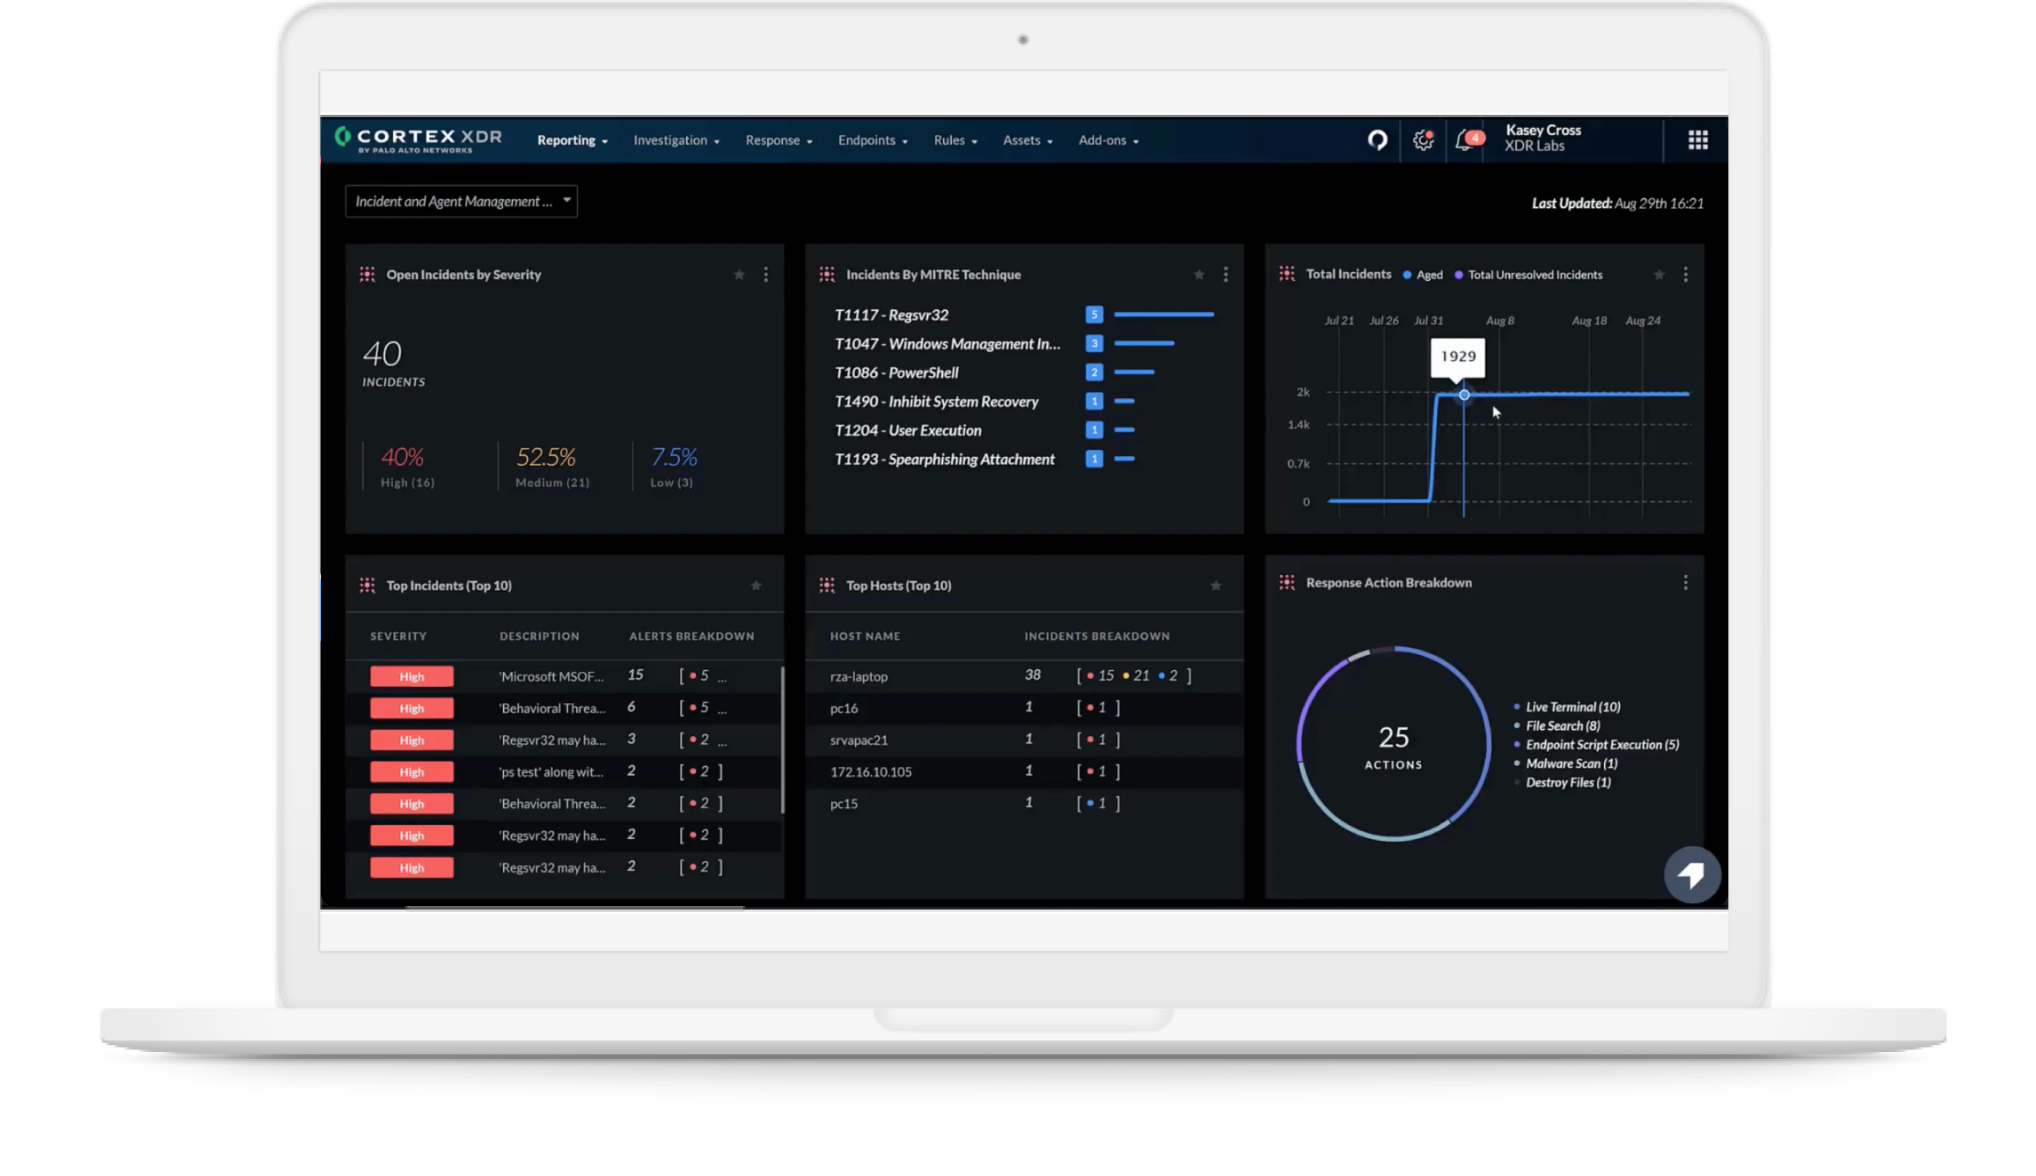Favorite the Top Incidents widget

click(756, 586)
